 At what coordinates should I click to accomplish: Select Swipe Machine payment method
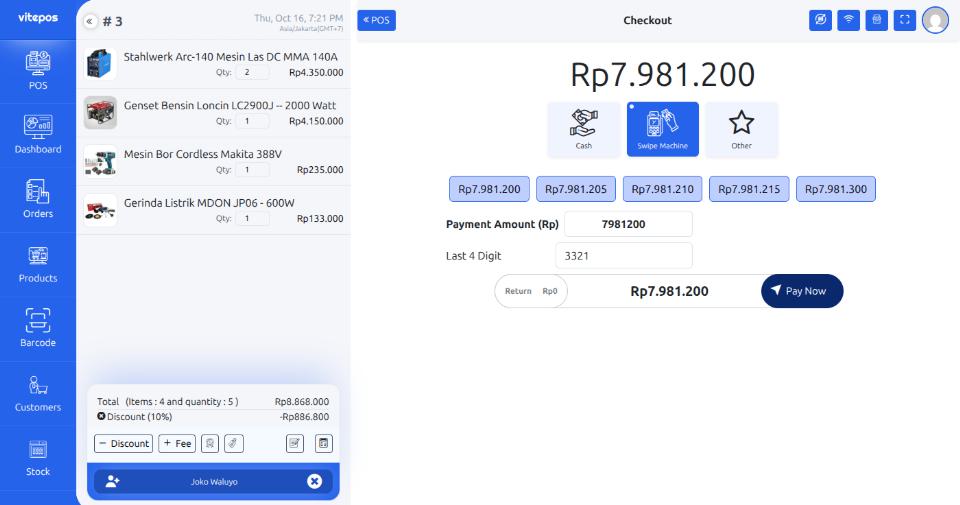[662, 130]
